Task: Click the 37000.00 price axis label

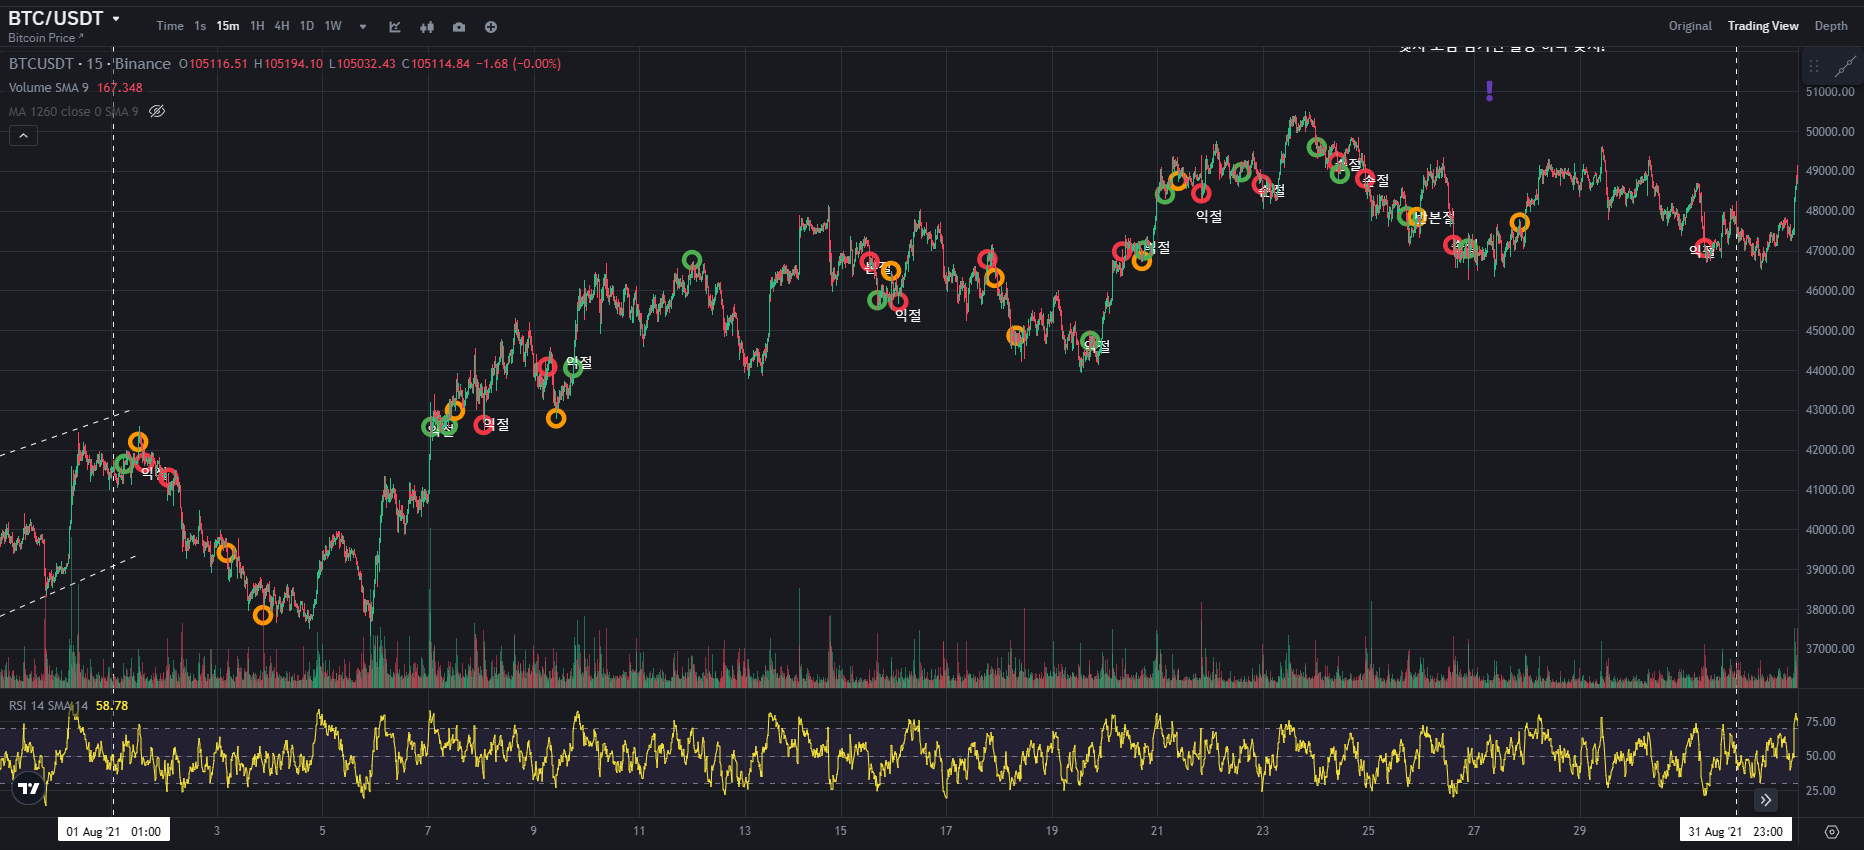Action: (x=1830, y=649)
